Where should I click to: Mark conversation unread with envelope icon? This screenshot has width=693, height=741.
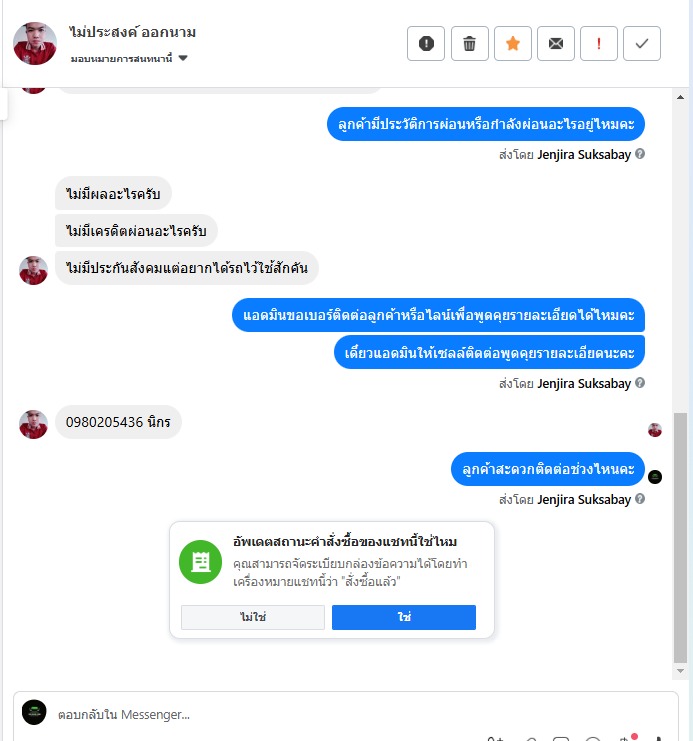click(x=555, y=43)
